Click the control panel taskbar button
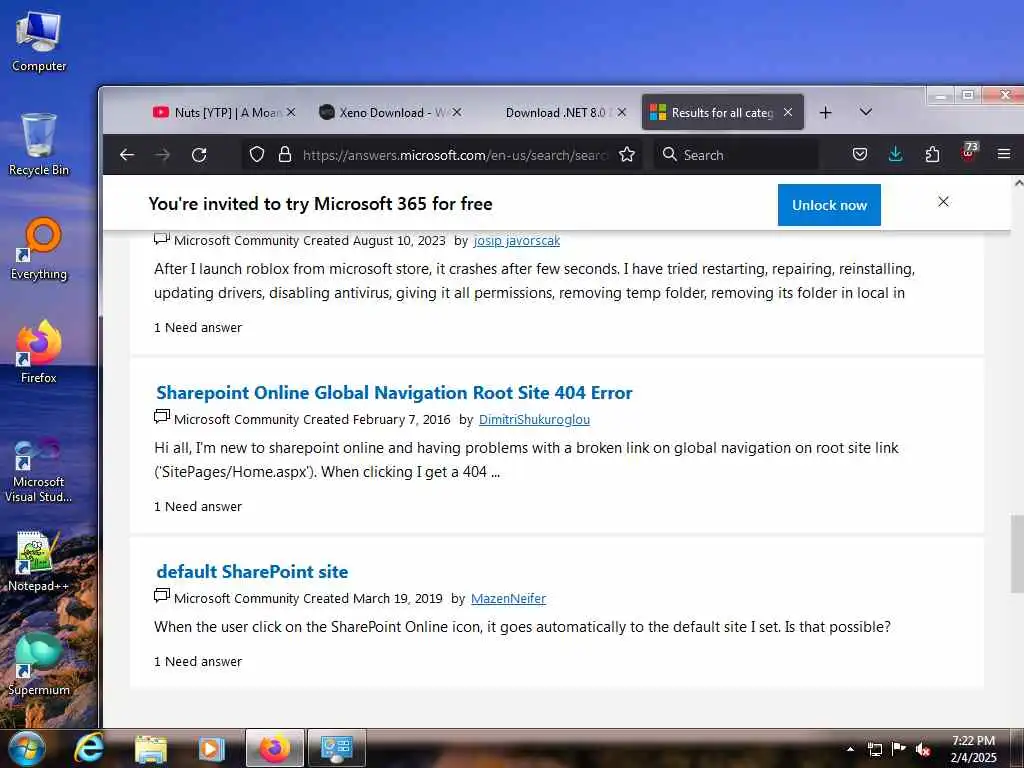The width and height of the screenshot is (1024, 768). point(336,748)
